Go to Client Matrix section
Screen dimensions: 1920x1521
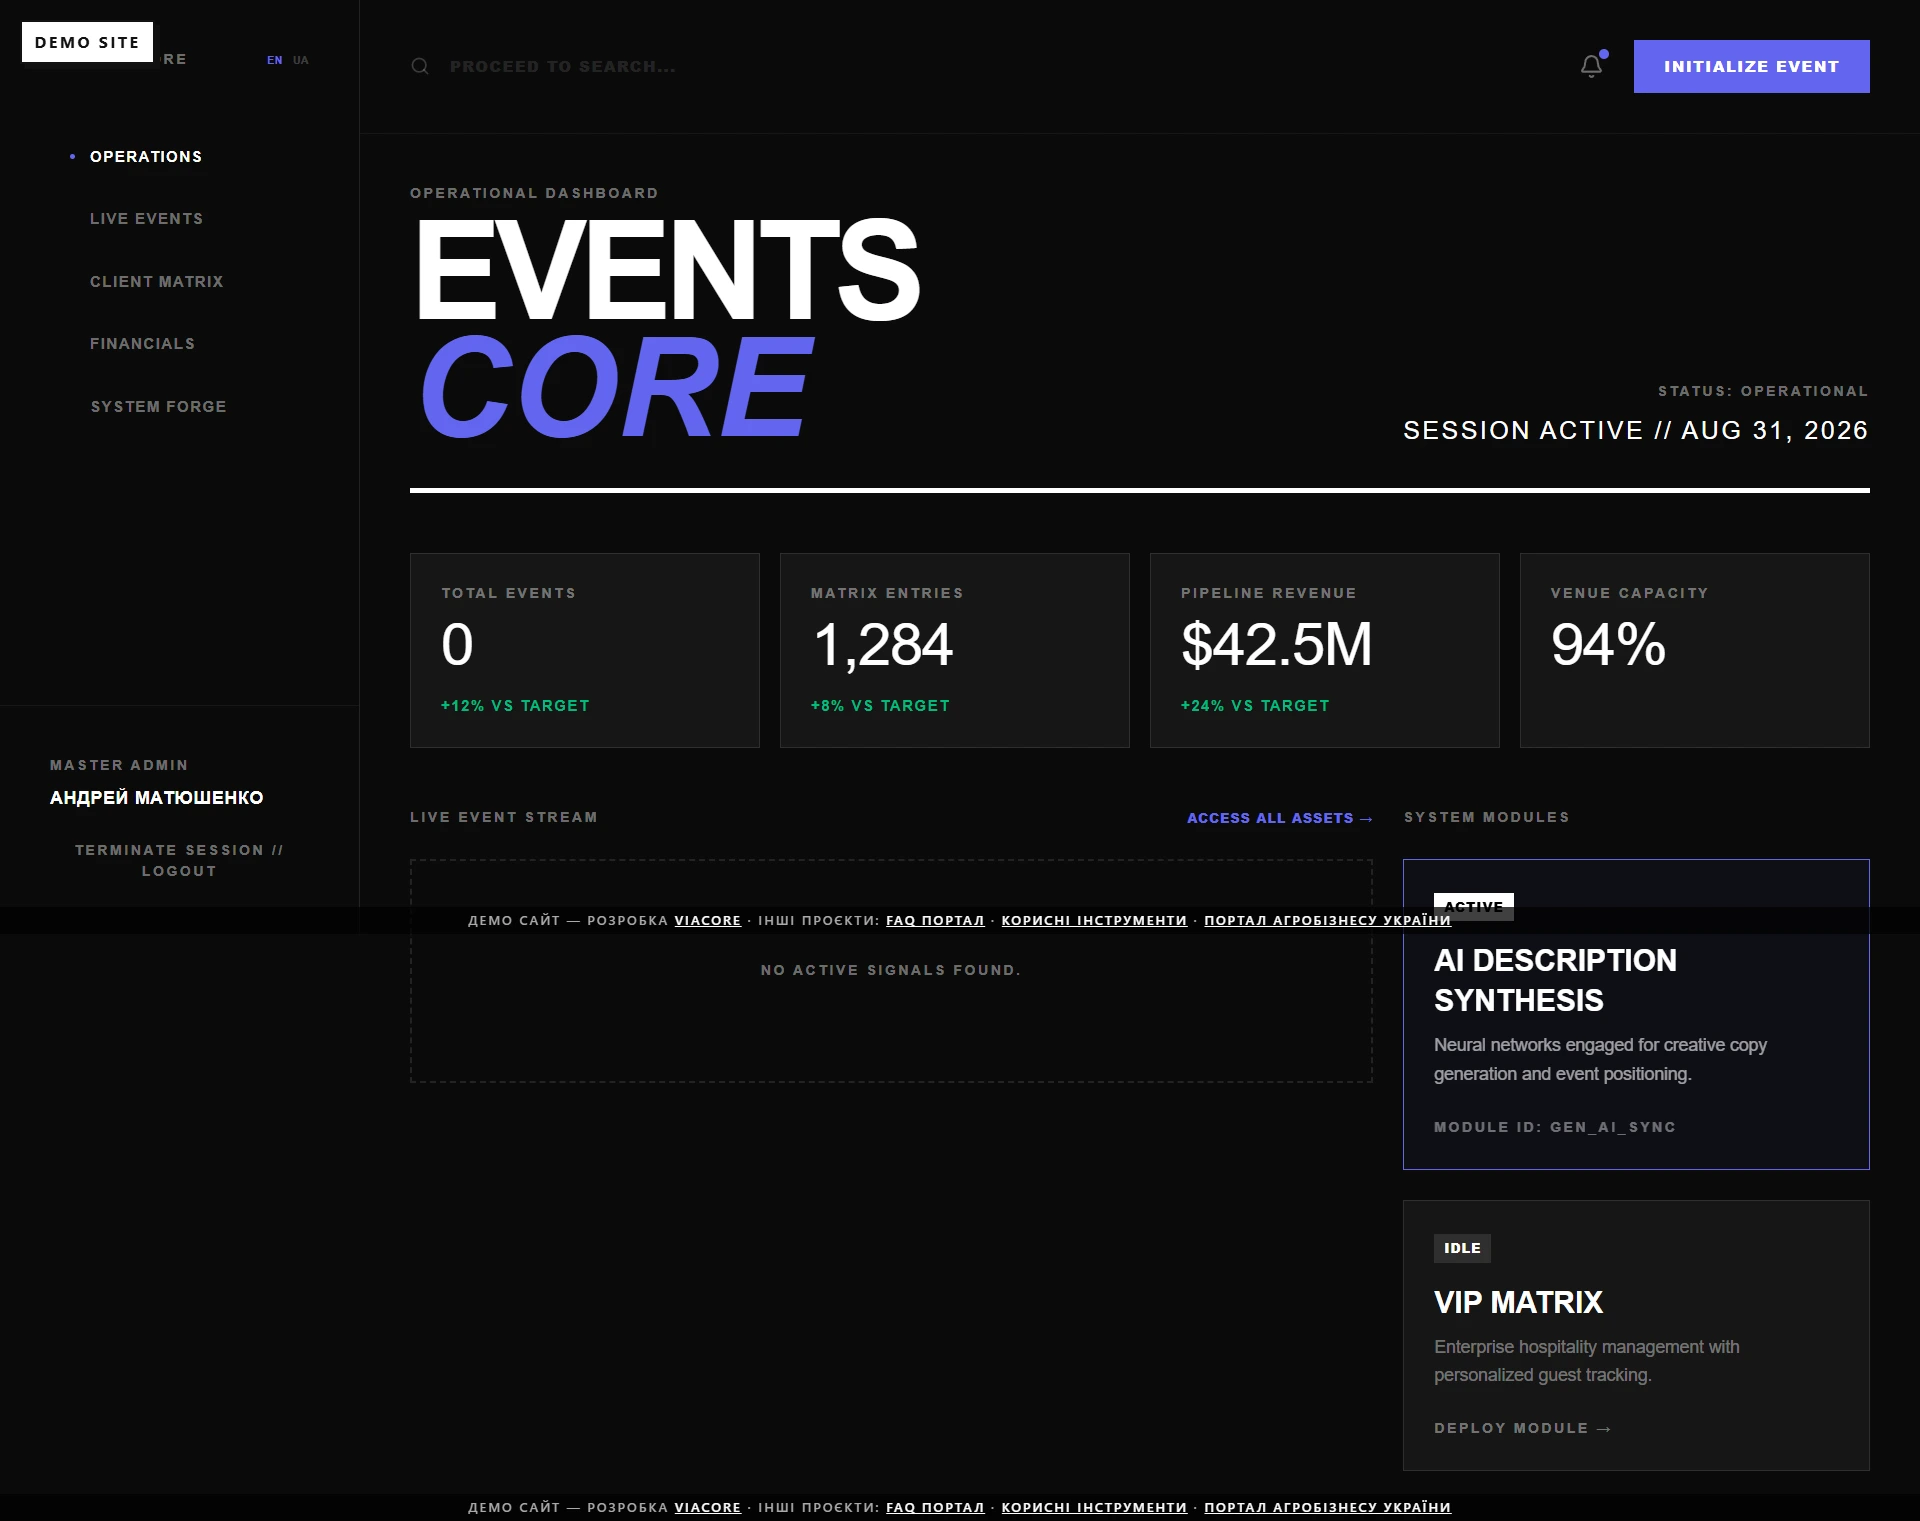pos(157,282)
